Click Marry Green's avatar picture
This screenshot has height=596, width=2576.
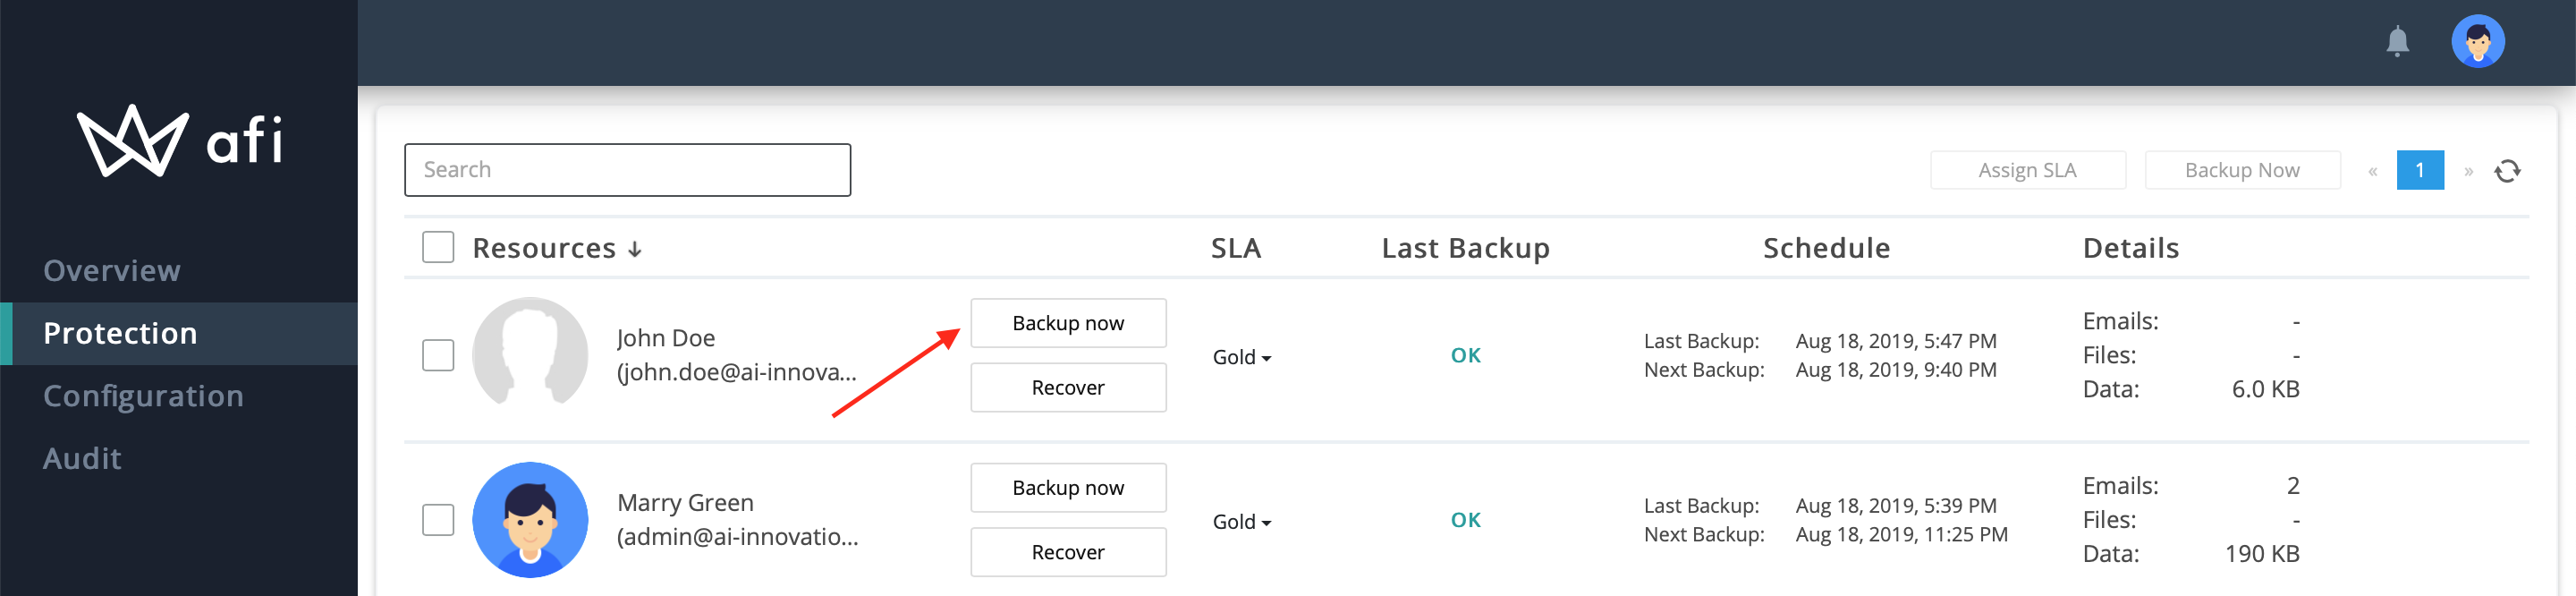click(x=530, y=519)
